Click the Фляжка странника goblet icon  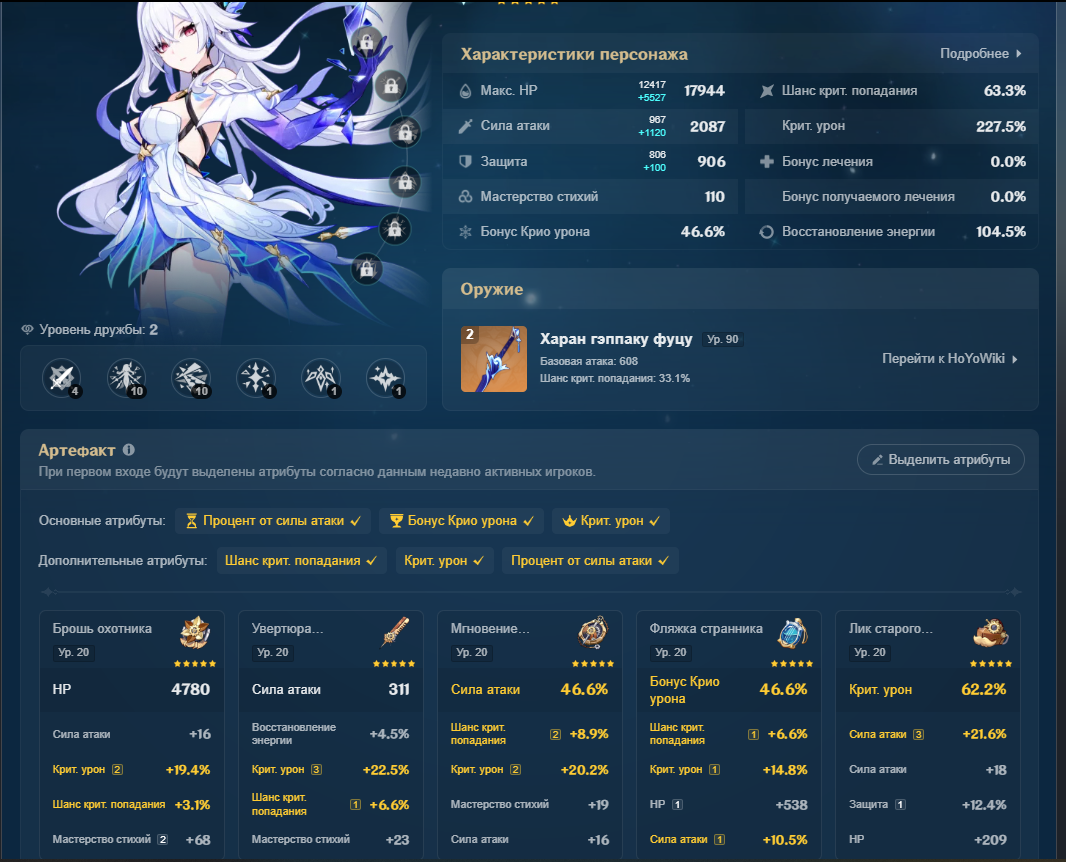coord(793,633)
